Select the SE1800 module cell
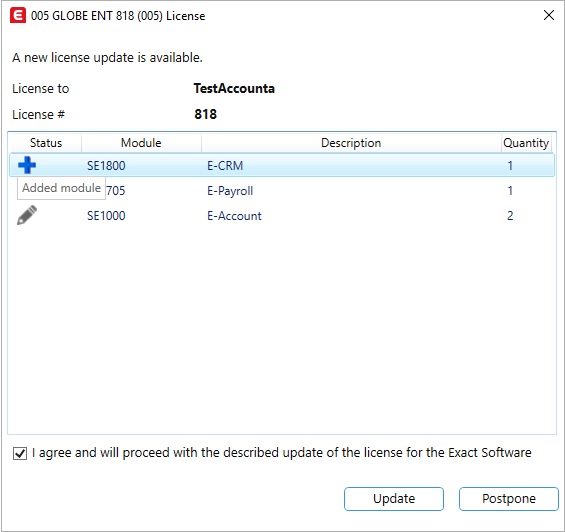The image size is (565, 532). (x=106, y=165)
